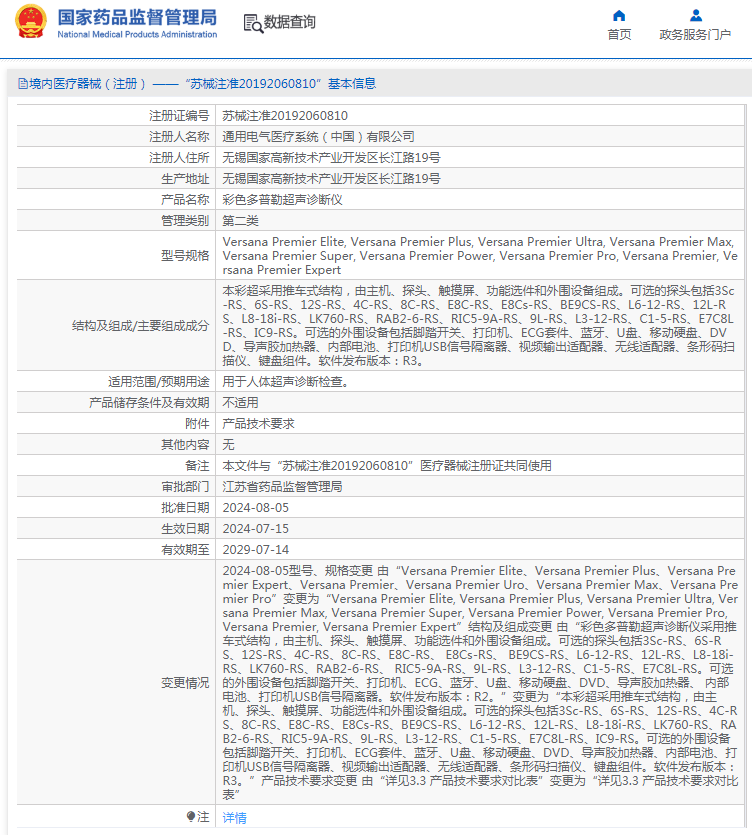Image resolution: width=752 pixels, height=835 pixels.
Task: Click the 产品储存条件及有效期 label
Action: pyautogui.click(x=149, y=403)
